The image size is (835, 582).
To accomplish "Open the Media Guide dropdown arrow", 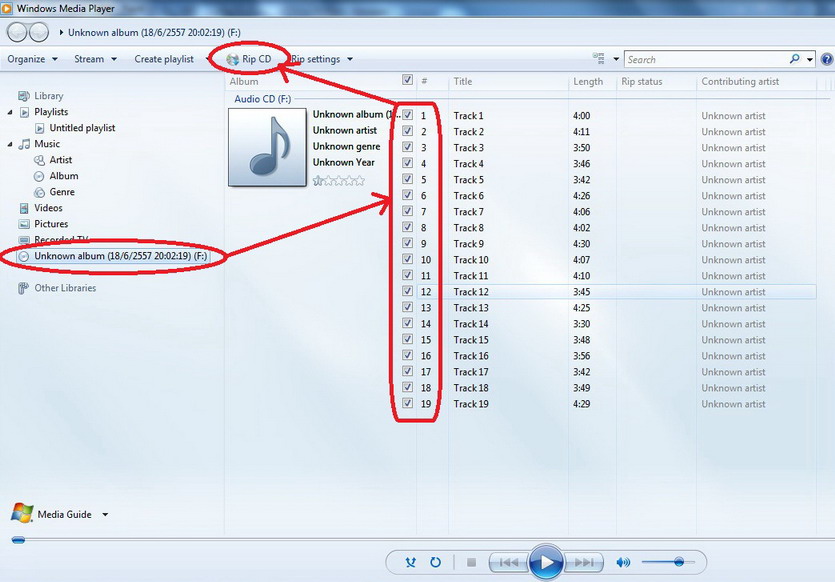I will [x=105, y=514].
